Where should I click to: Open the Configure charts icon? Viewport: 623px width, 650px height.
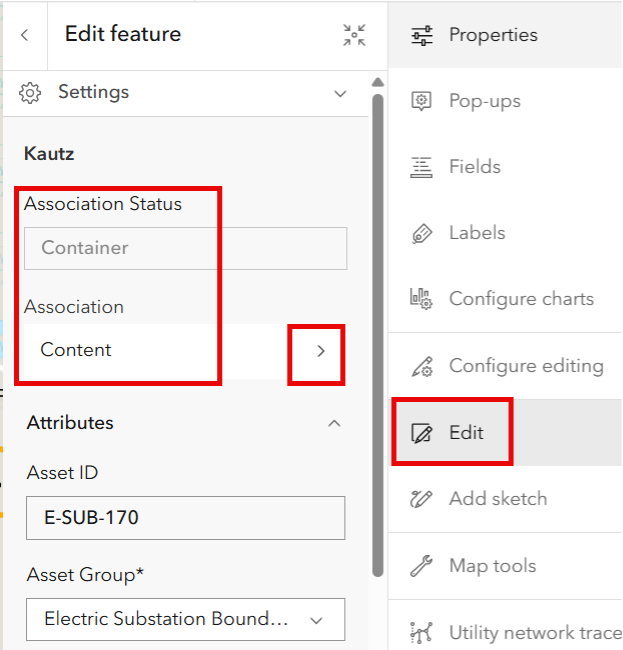pyautogui.click(x=422, y=299)
